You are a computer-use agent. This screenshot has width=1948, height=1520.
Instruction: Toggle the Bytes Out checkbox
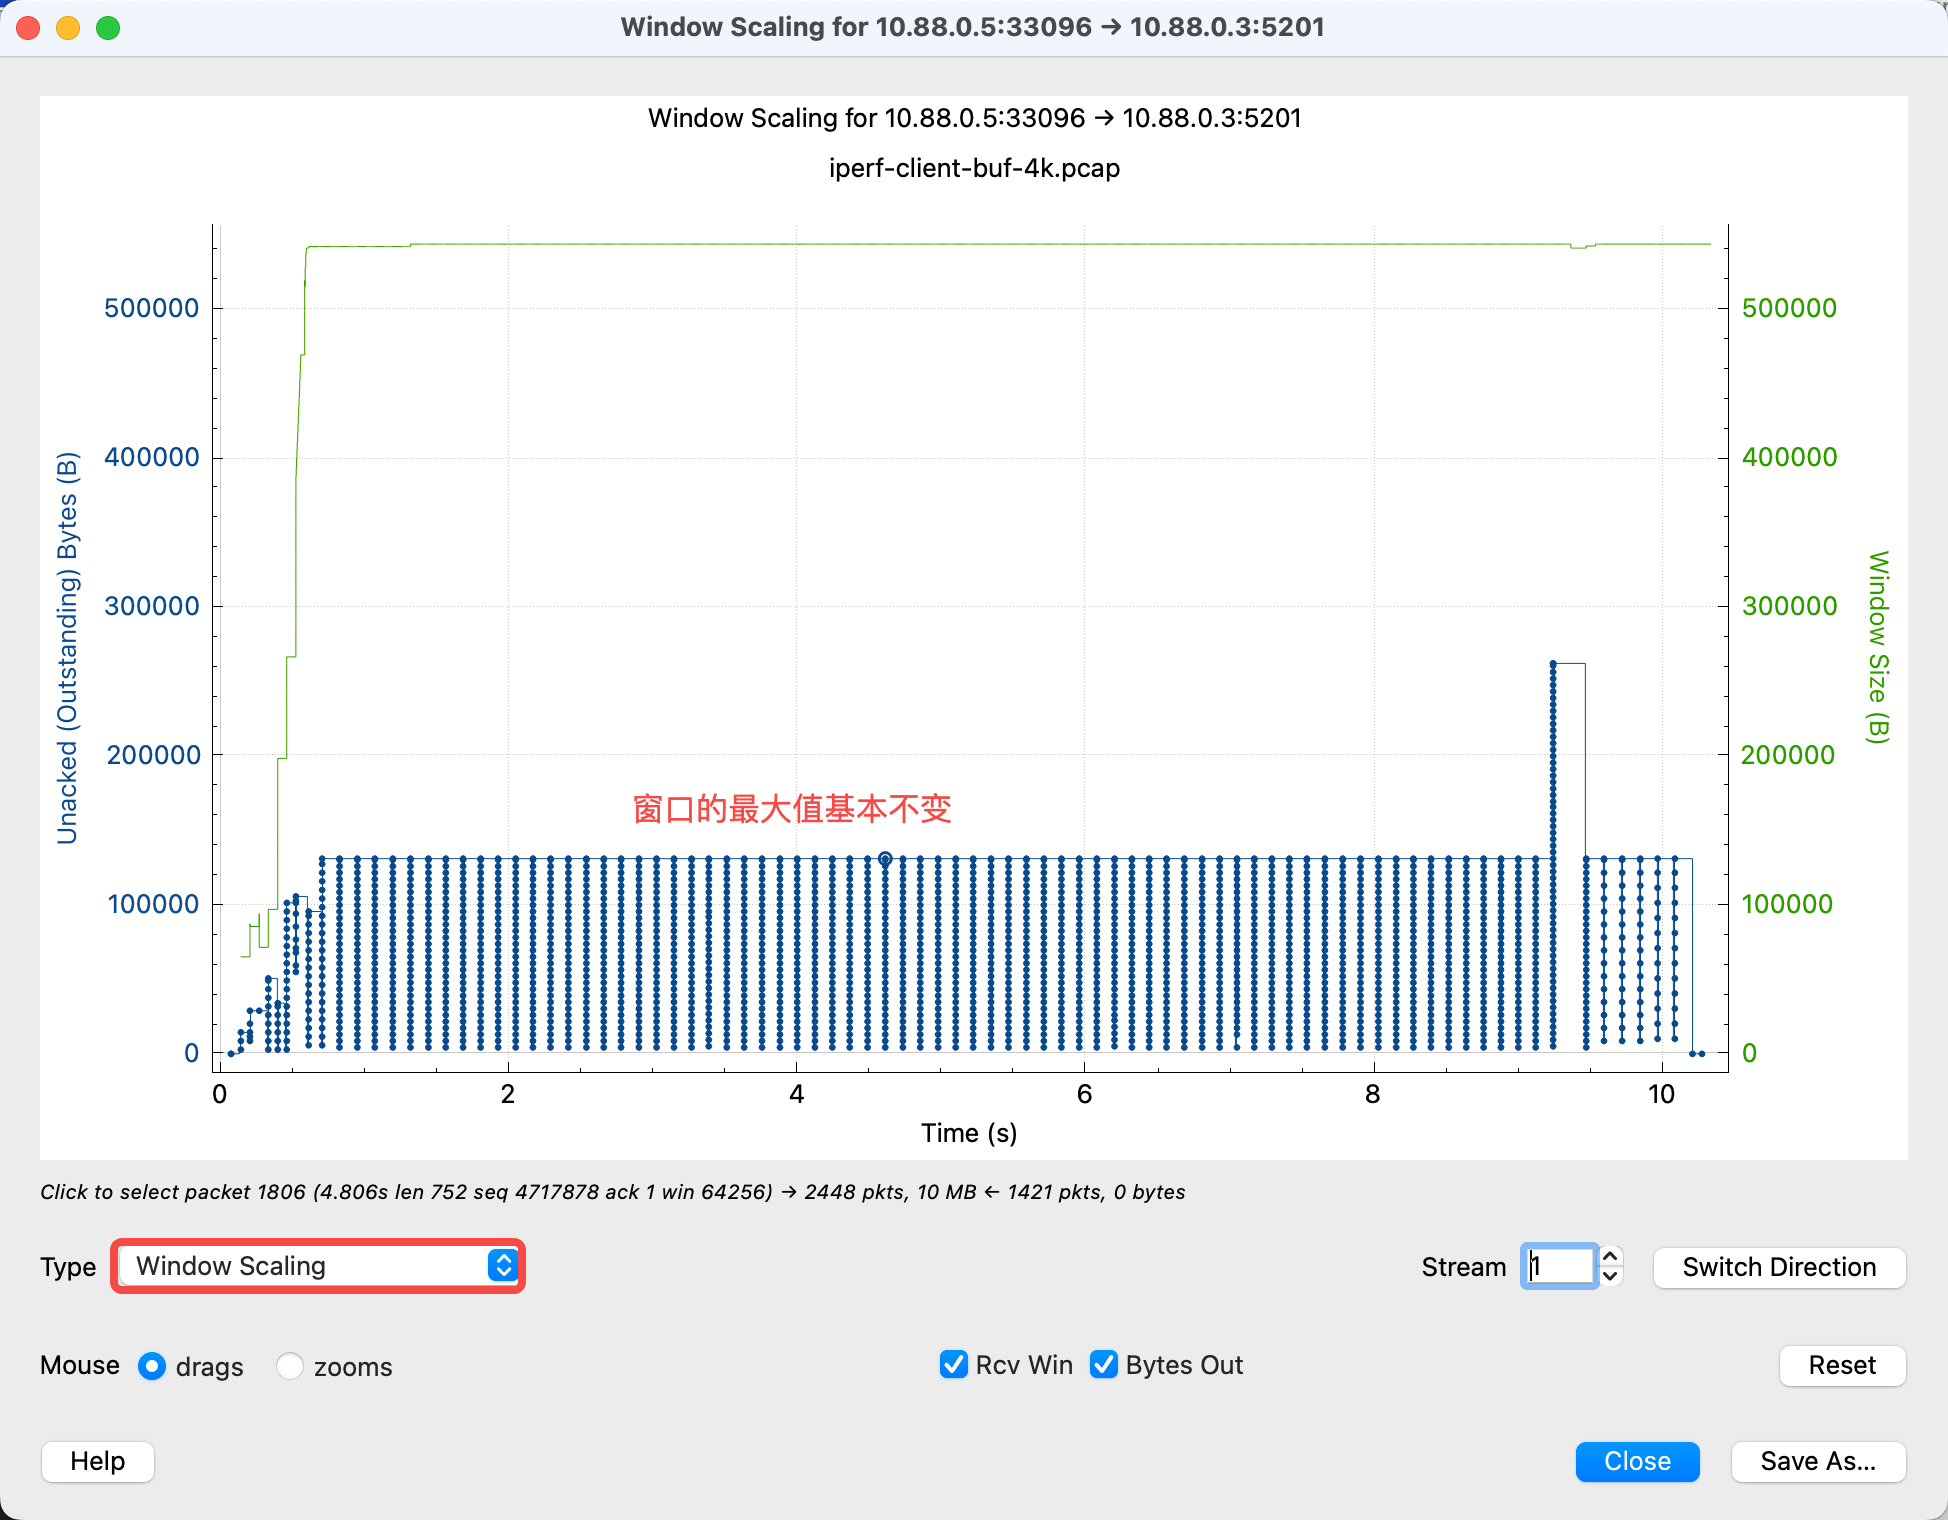[1104, 1365]
